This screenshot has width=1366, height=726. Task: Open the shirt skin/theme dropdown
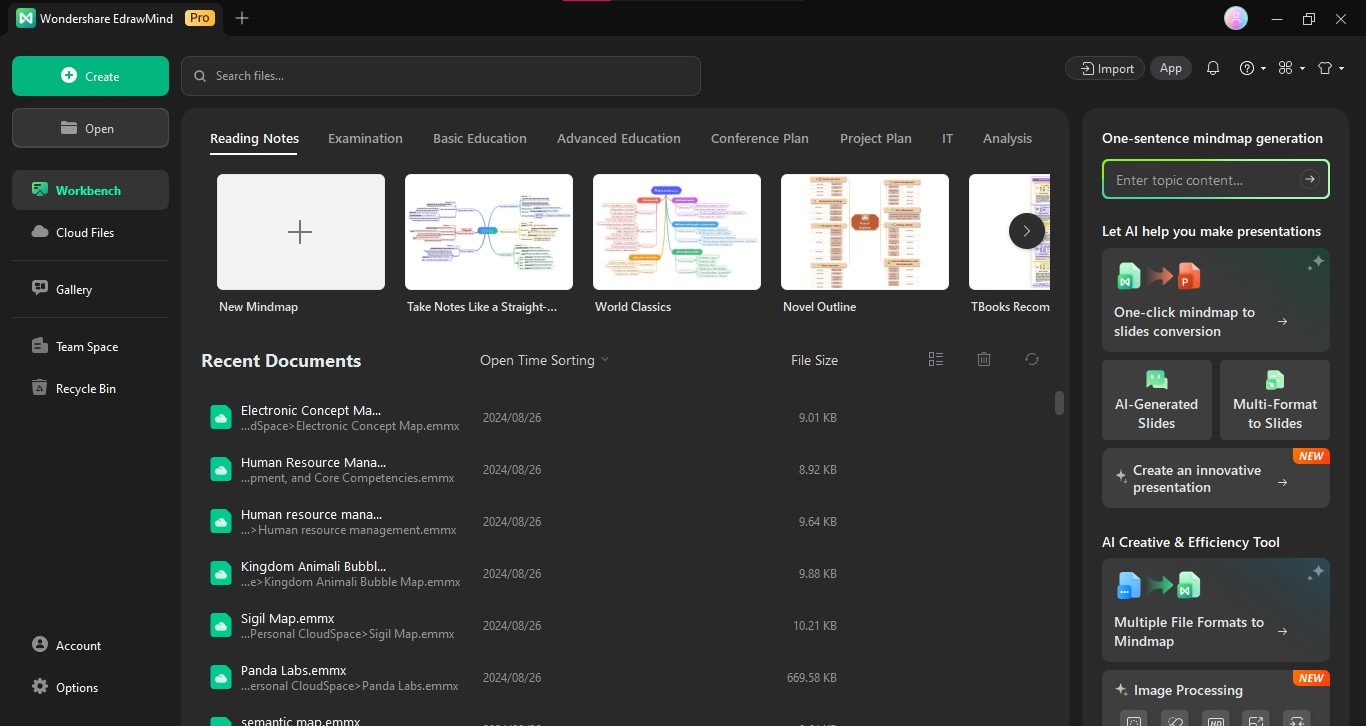[1331, 68]
